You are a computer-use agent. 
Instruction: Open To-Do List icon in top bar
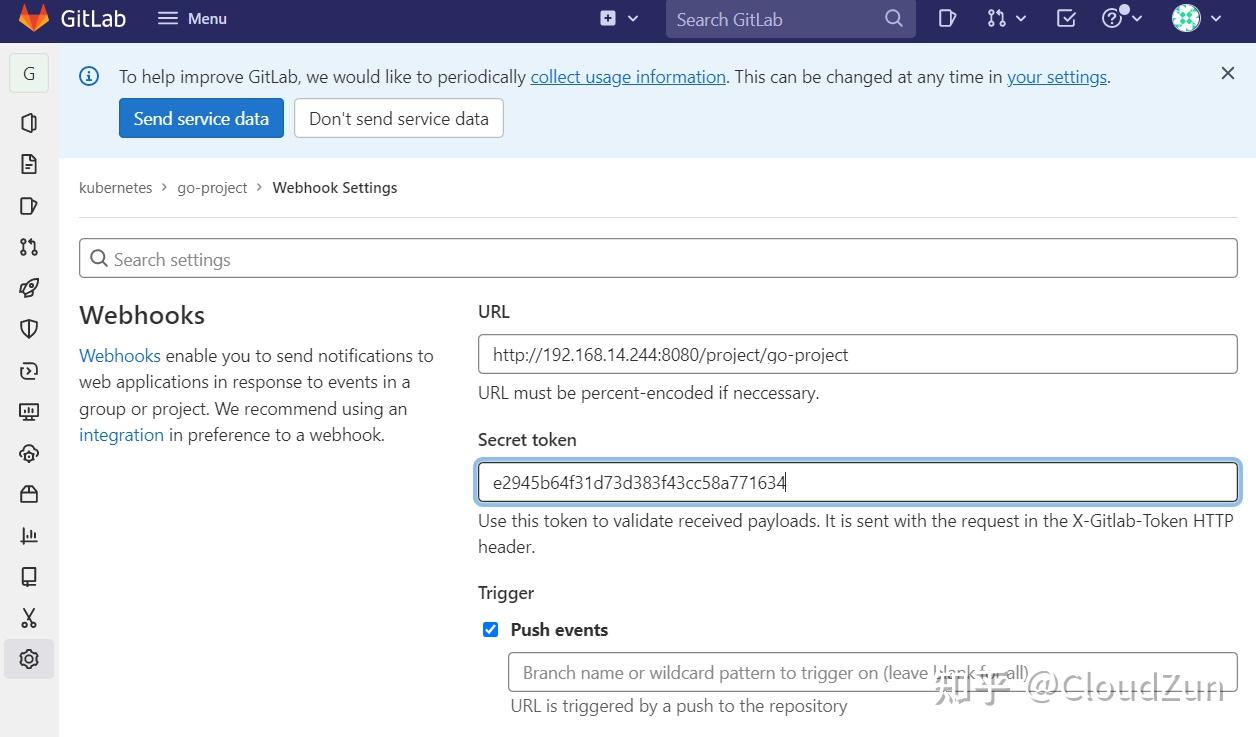1066,19
